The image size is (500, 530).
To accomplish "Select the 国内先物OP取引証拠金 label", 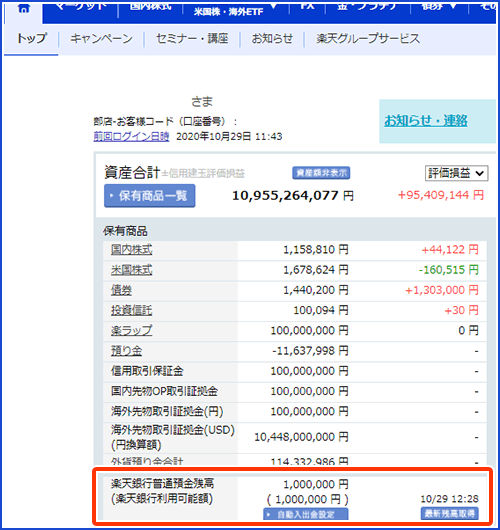I will pos(164,391).
